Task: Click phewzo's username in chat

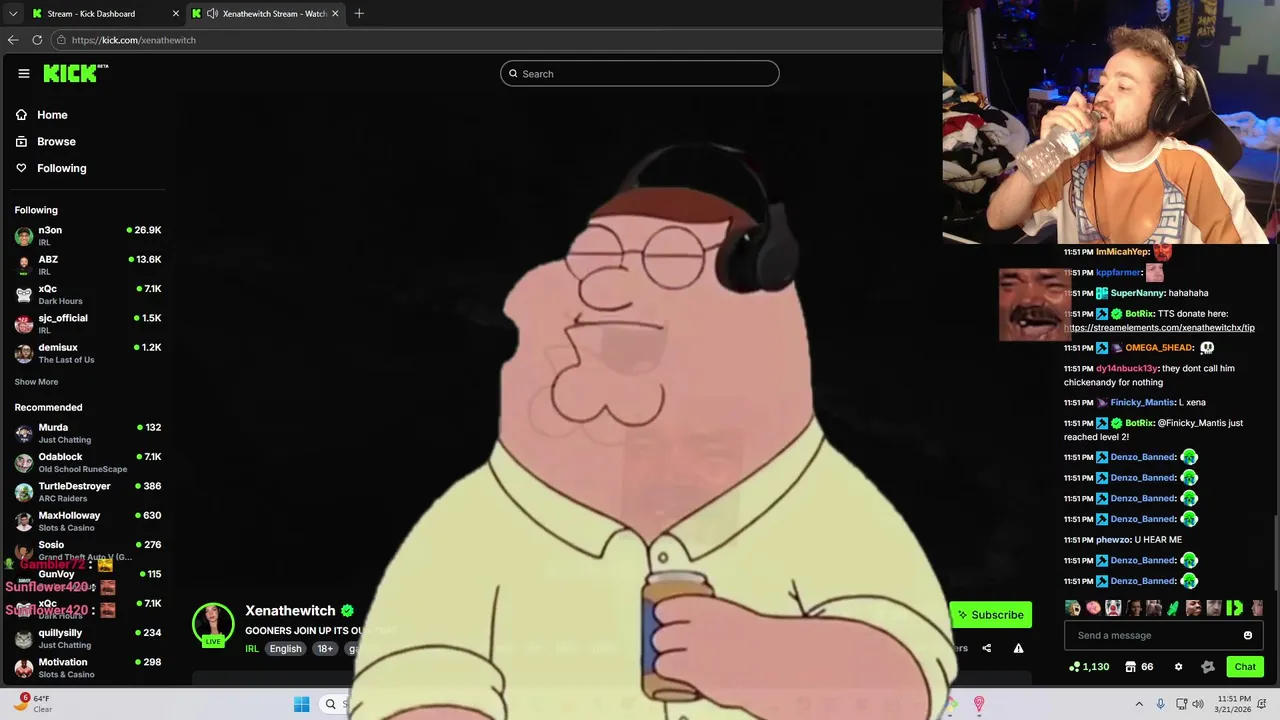Action: 1113,540
